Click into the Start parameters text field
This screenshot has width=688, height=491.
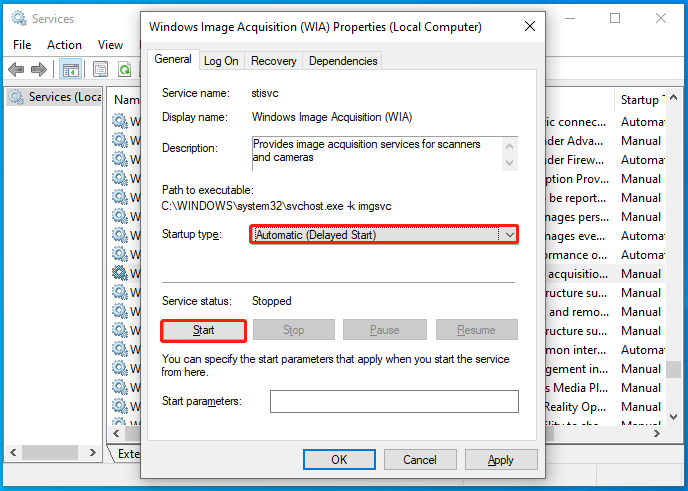(394, 401)
